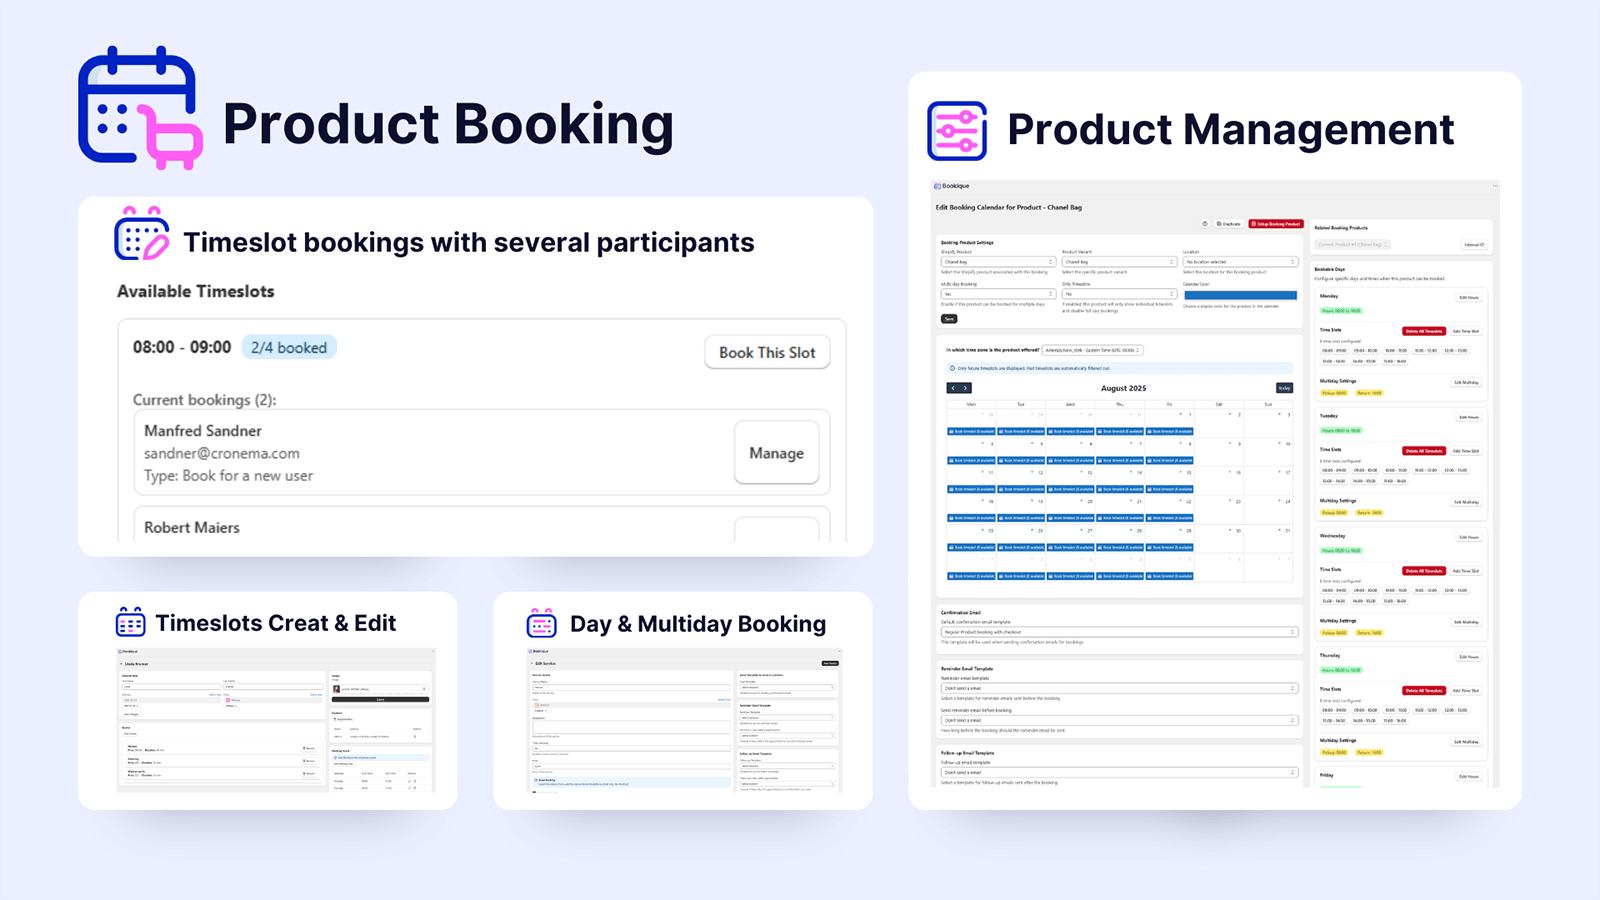Click the Today button on the calendar

(1283, 388)
